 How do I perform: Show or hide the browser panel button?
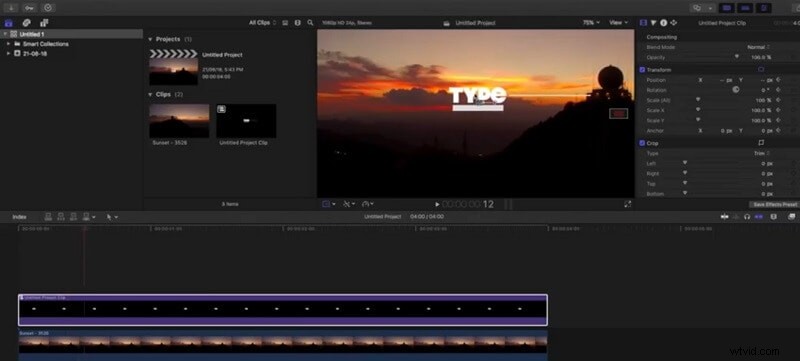point(727,8)
